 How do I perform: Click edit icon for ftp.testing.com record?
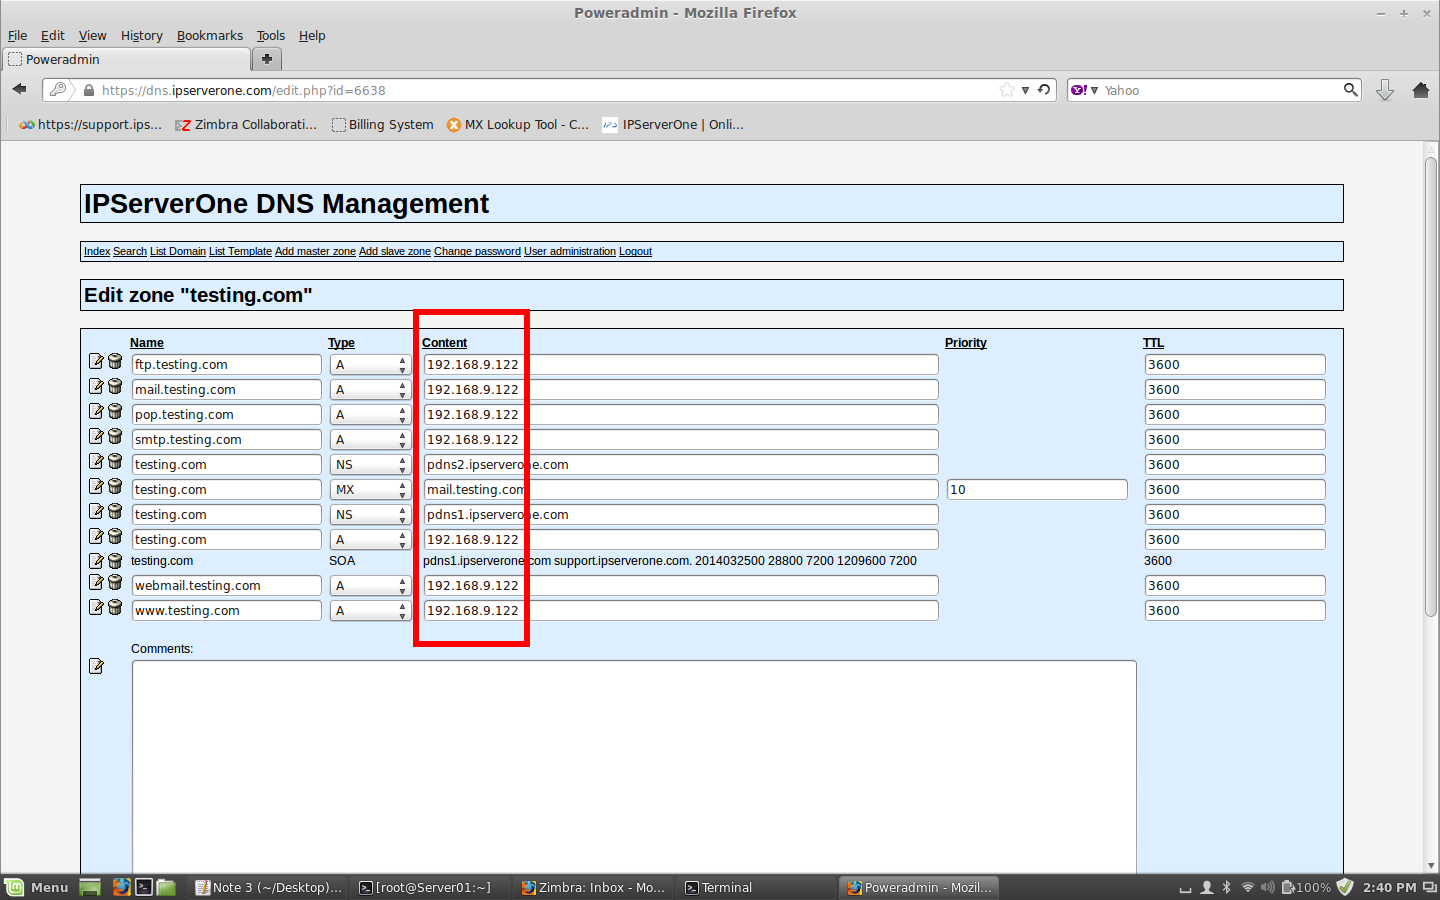96,361
